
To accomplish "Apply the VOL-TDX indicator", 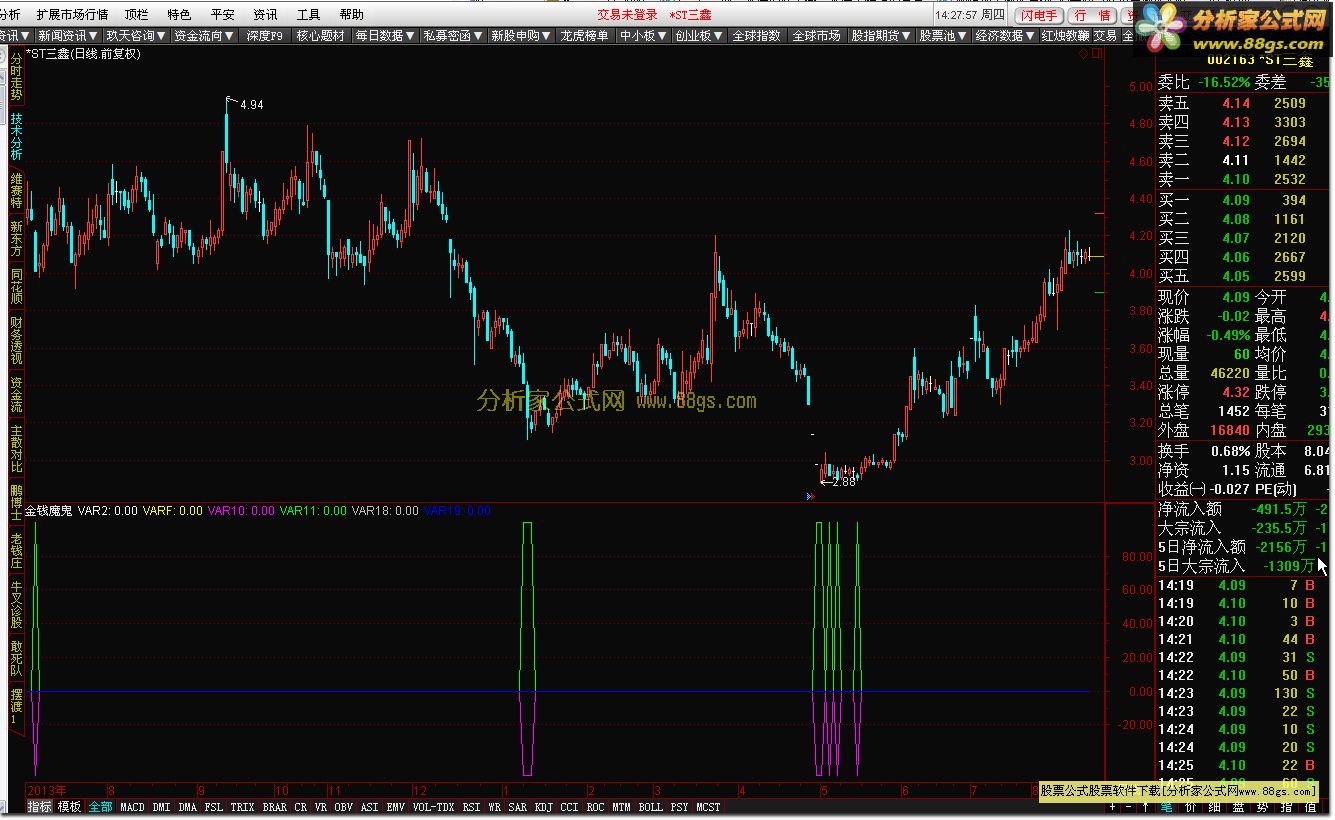I will [433, 807].
